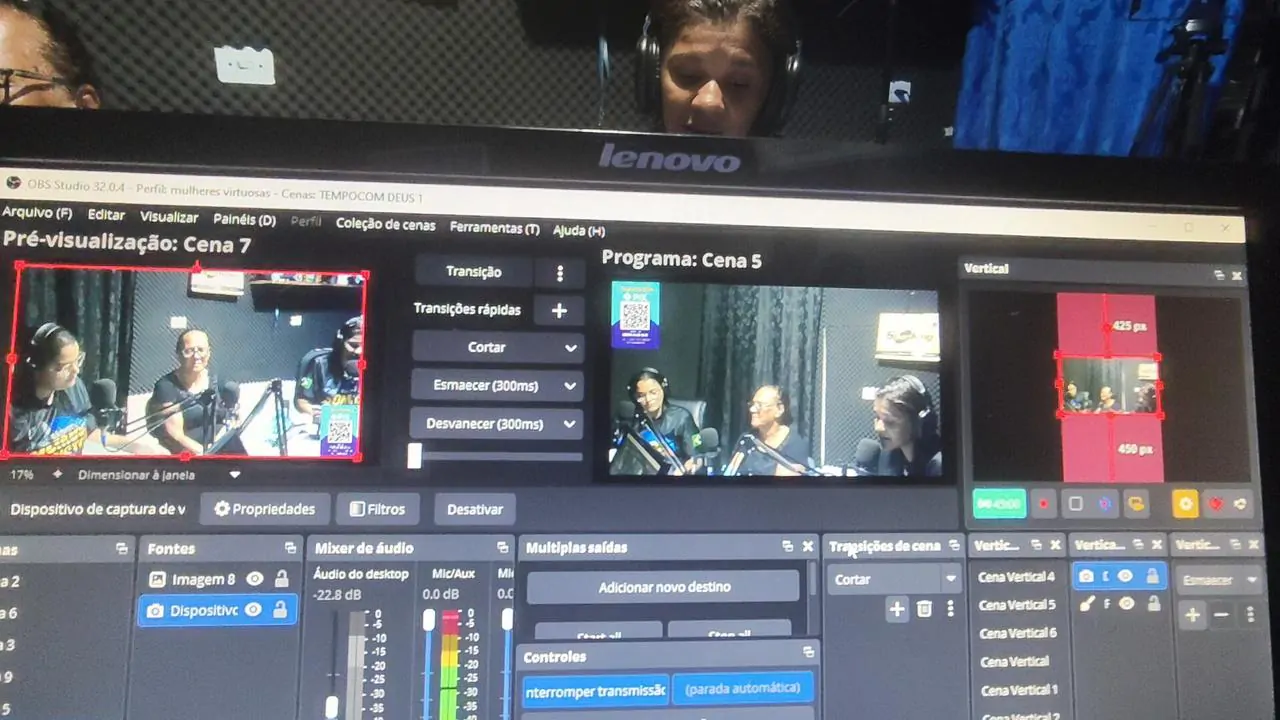1280x720 pixels.
Task: Adjust the Mic/Aux volume slider handle
Action: point(429,620)
